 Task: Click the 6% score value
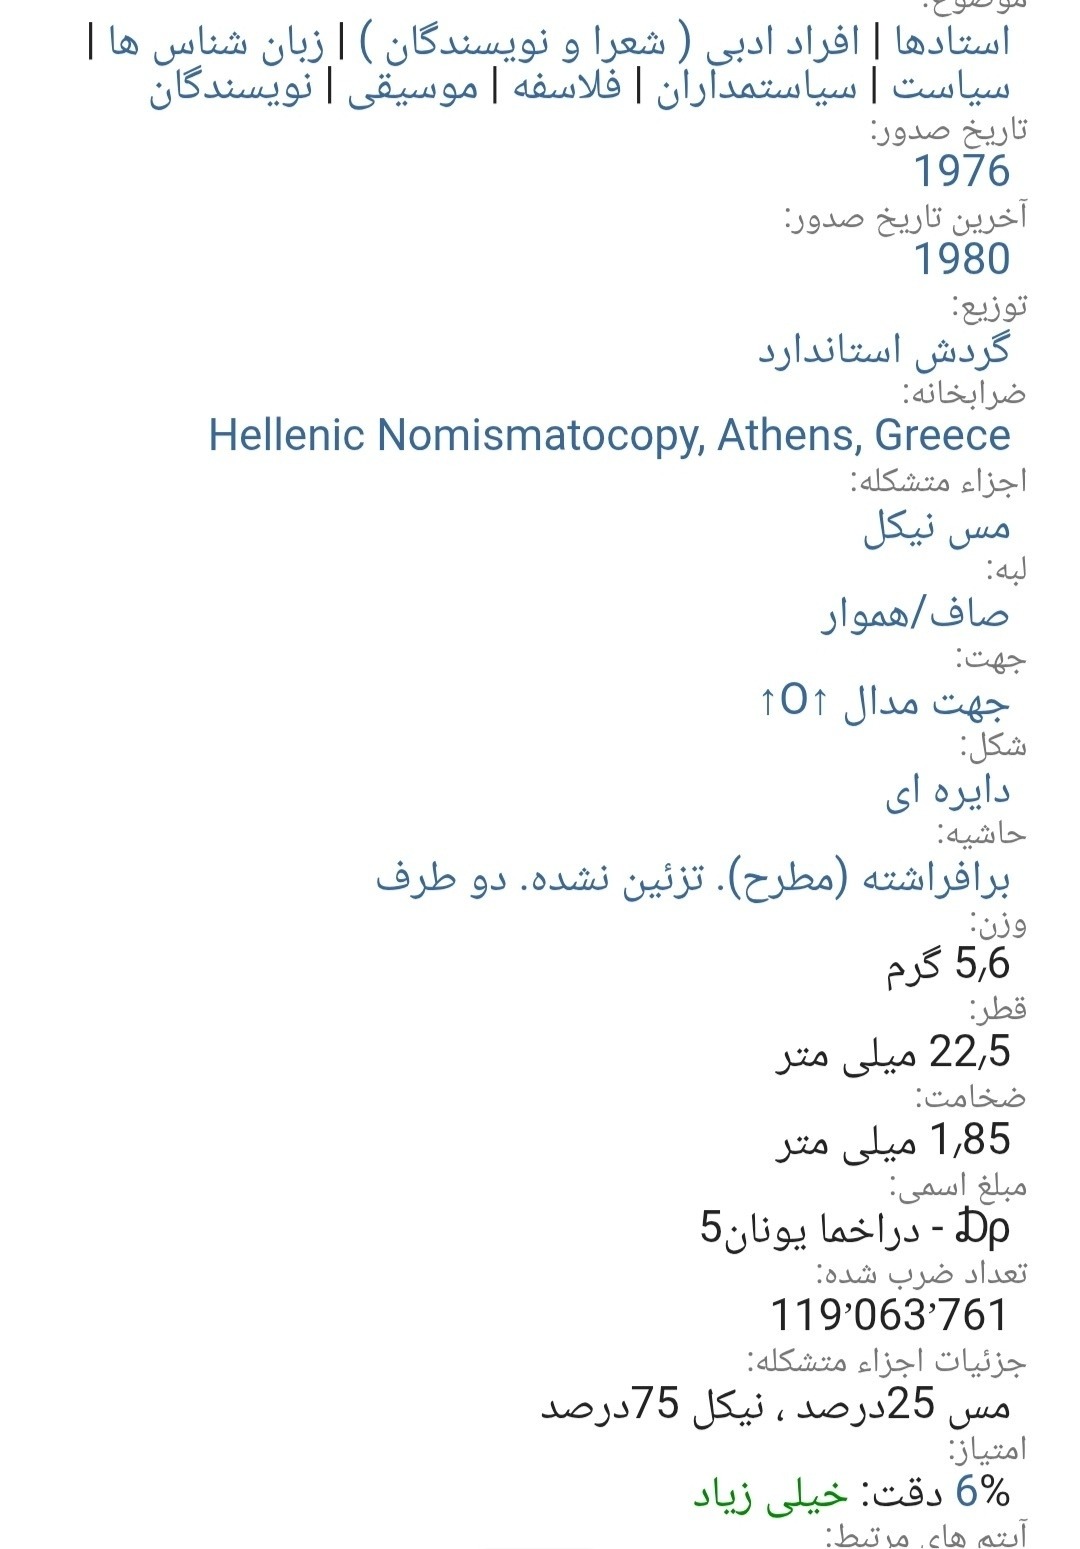click(982, 1493)
